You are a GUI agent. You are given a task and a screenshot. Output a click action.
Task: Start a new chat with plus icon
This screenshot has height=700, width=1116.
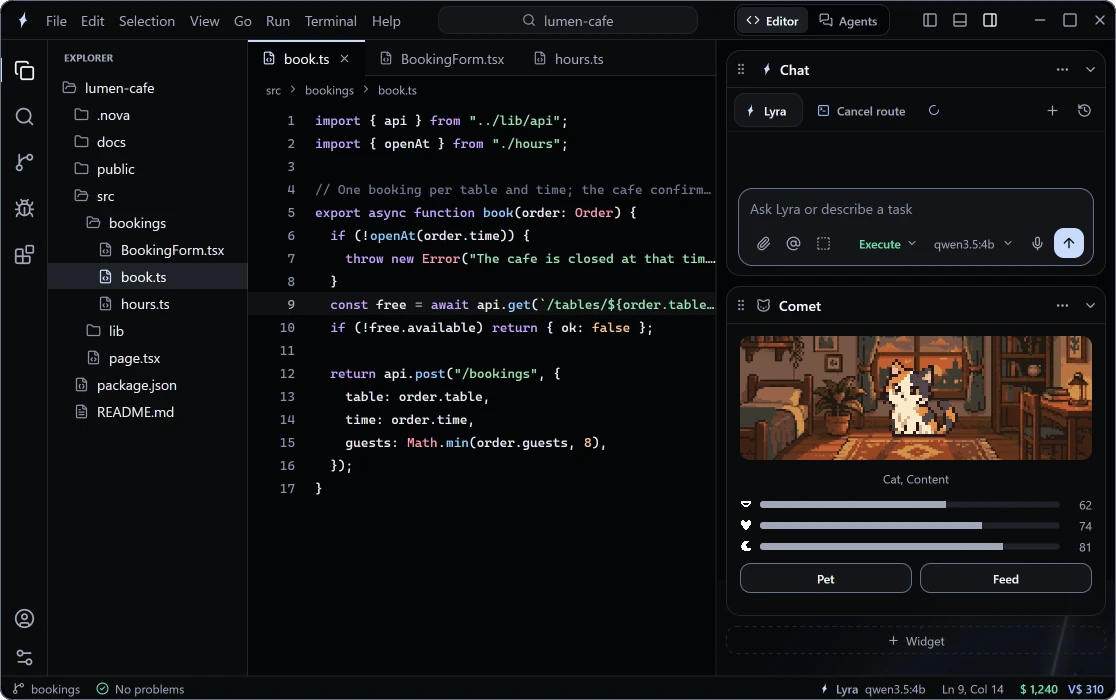point(1052,111)
